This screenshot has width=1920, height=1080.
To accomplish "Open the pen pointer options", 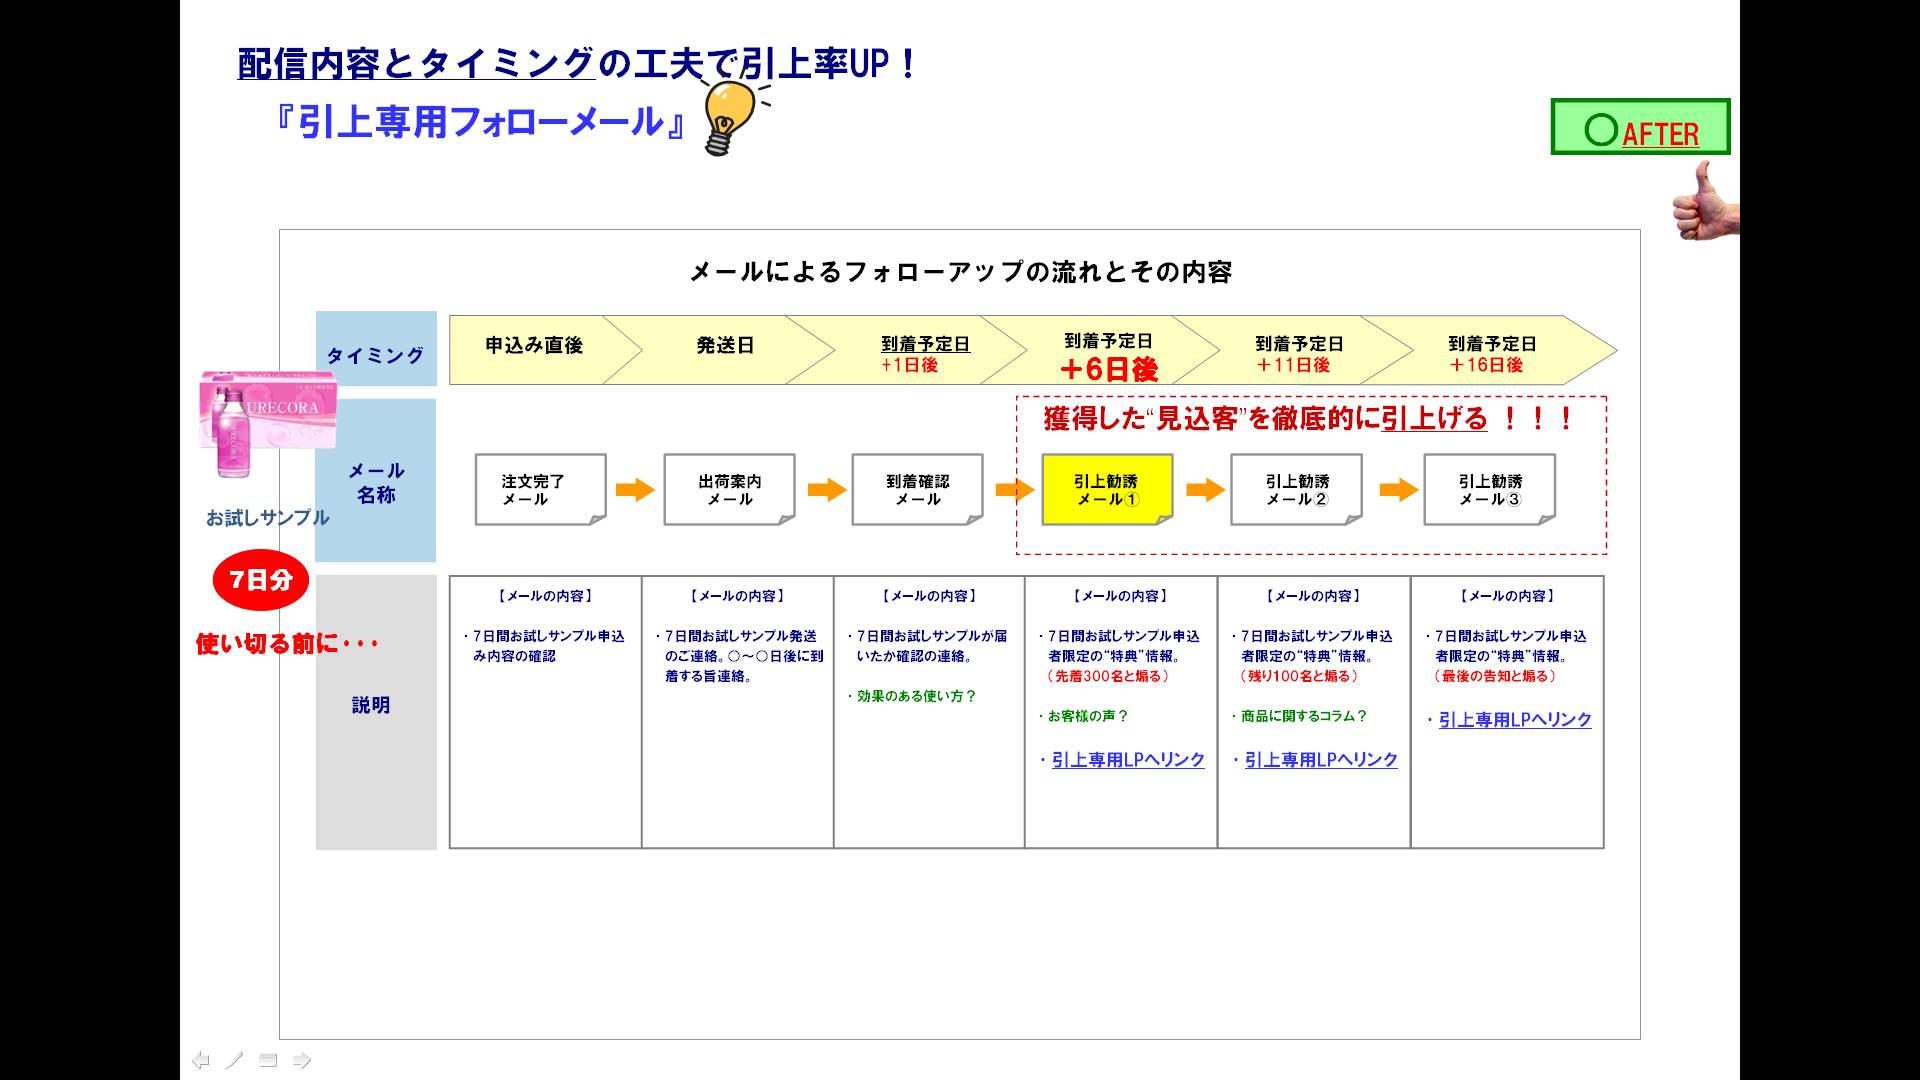I will click(x=234, y=1060).
